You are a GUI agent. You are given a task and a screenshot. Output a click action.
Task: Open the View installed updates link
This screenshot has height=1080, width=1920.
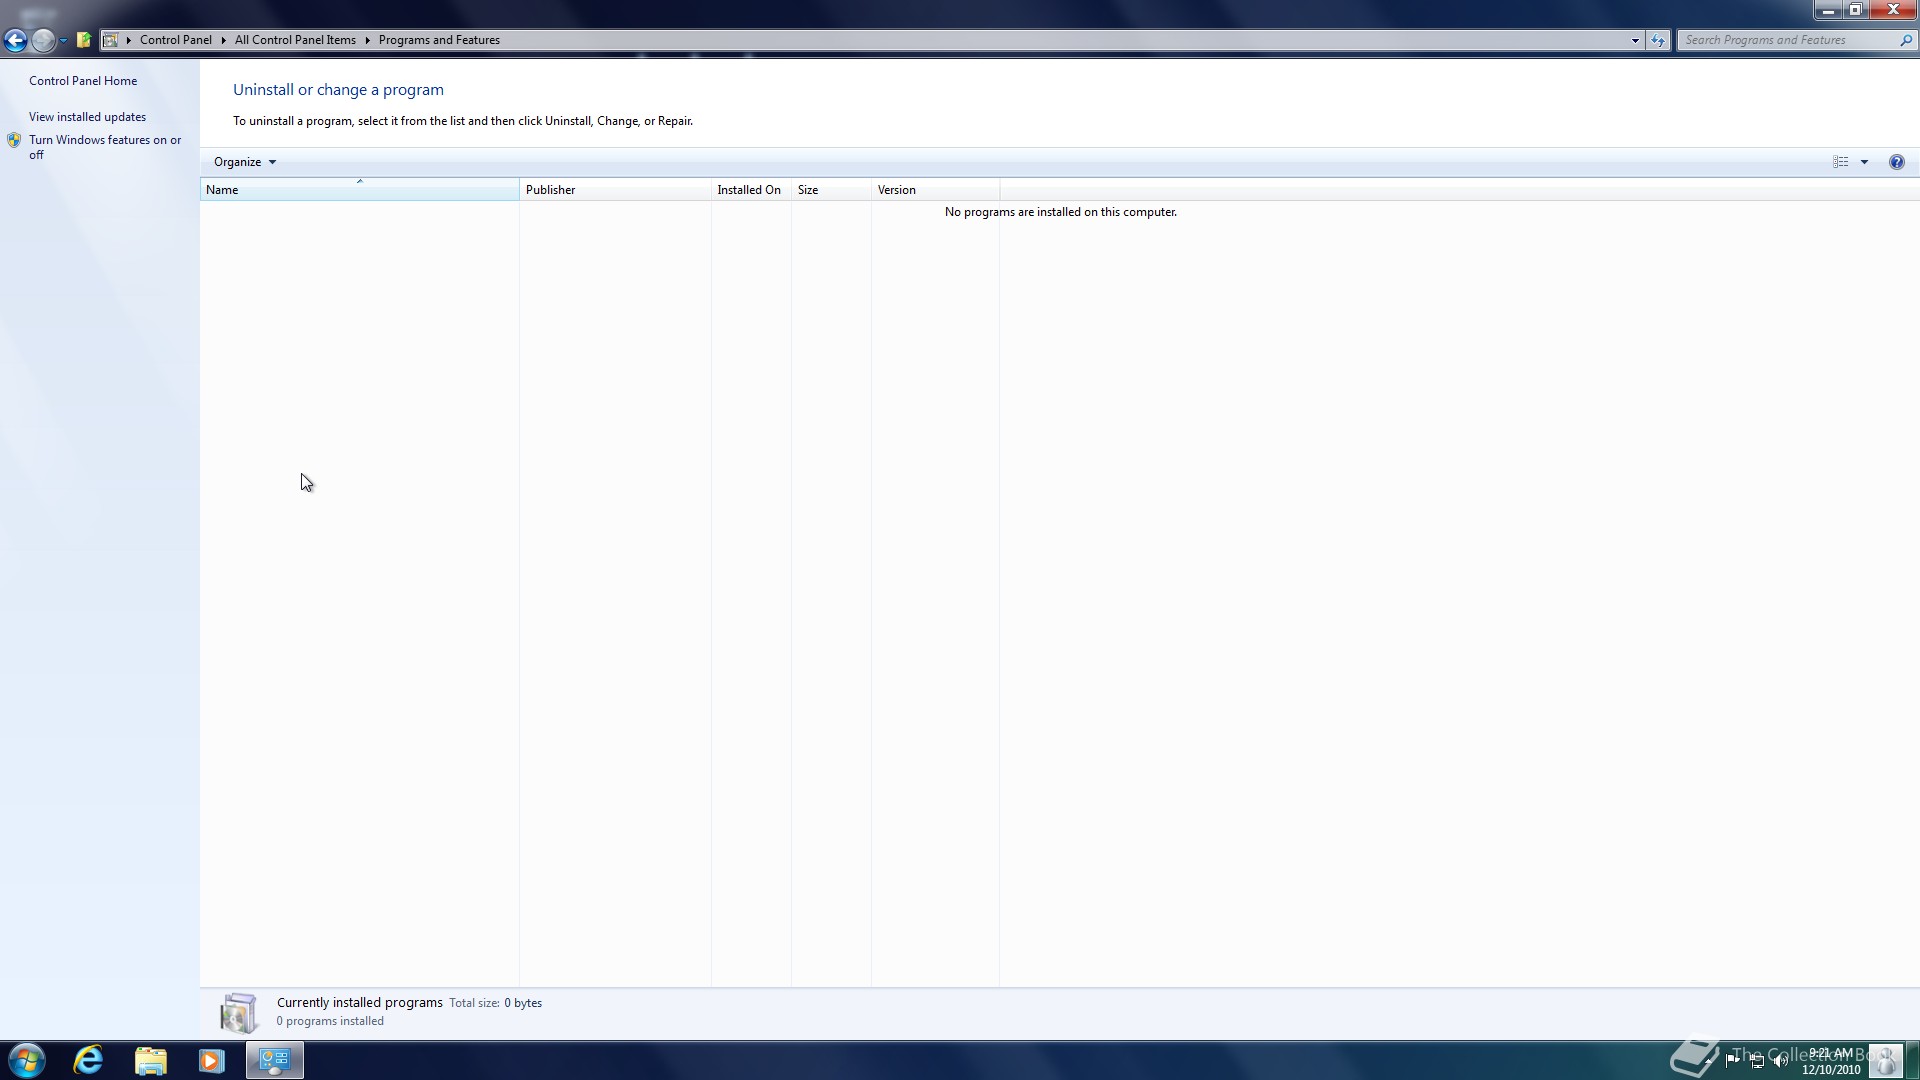tap(87, 117)
